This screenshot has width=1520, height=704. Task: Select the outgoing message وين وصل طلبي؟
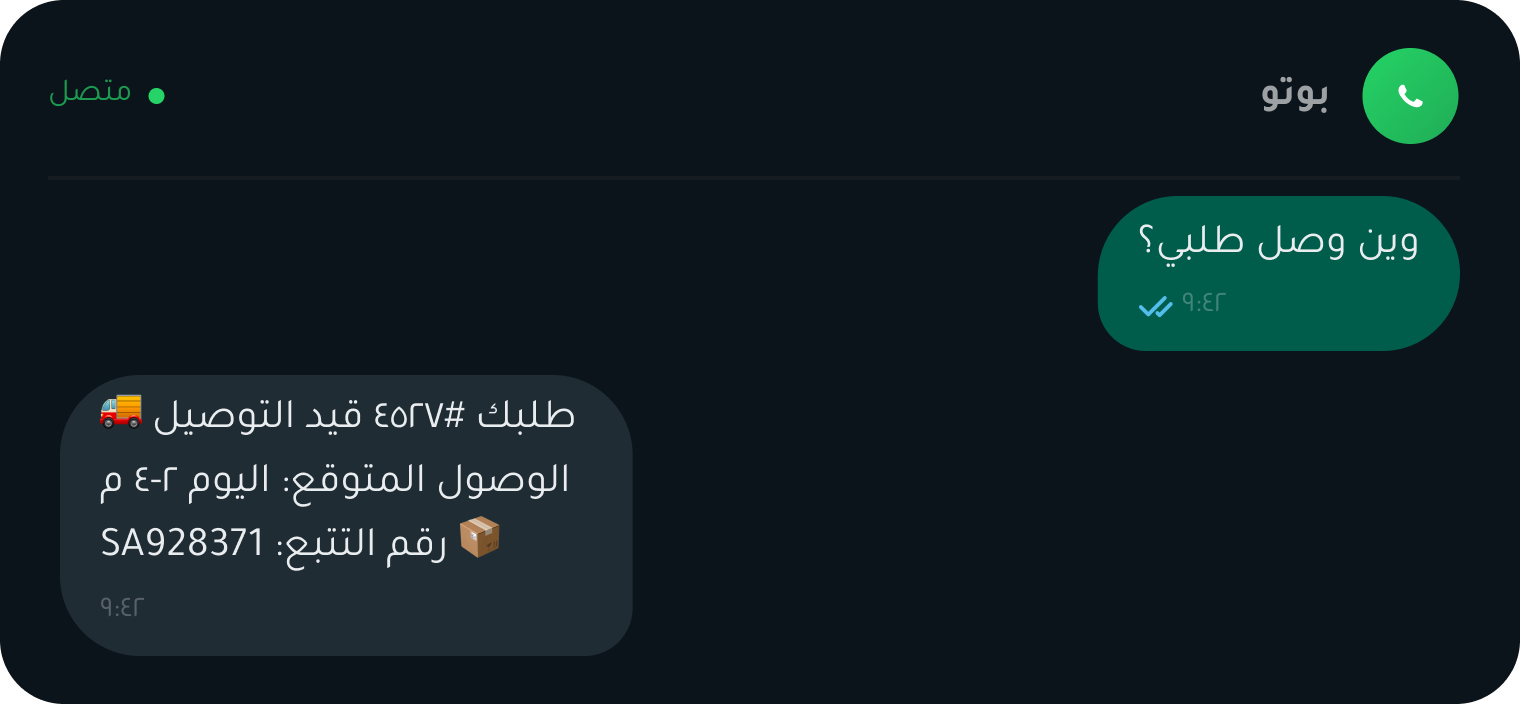[x=1278, y=243]
